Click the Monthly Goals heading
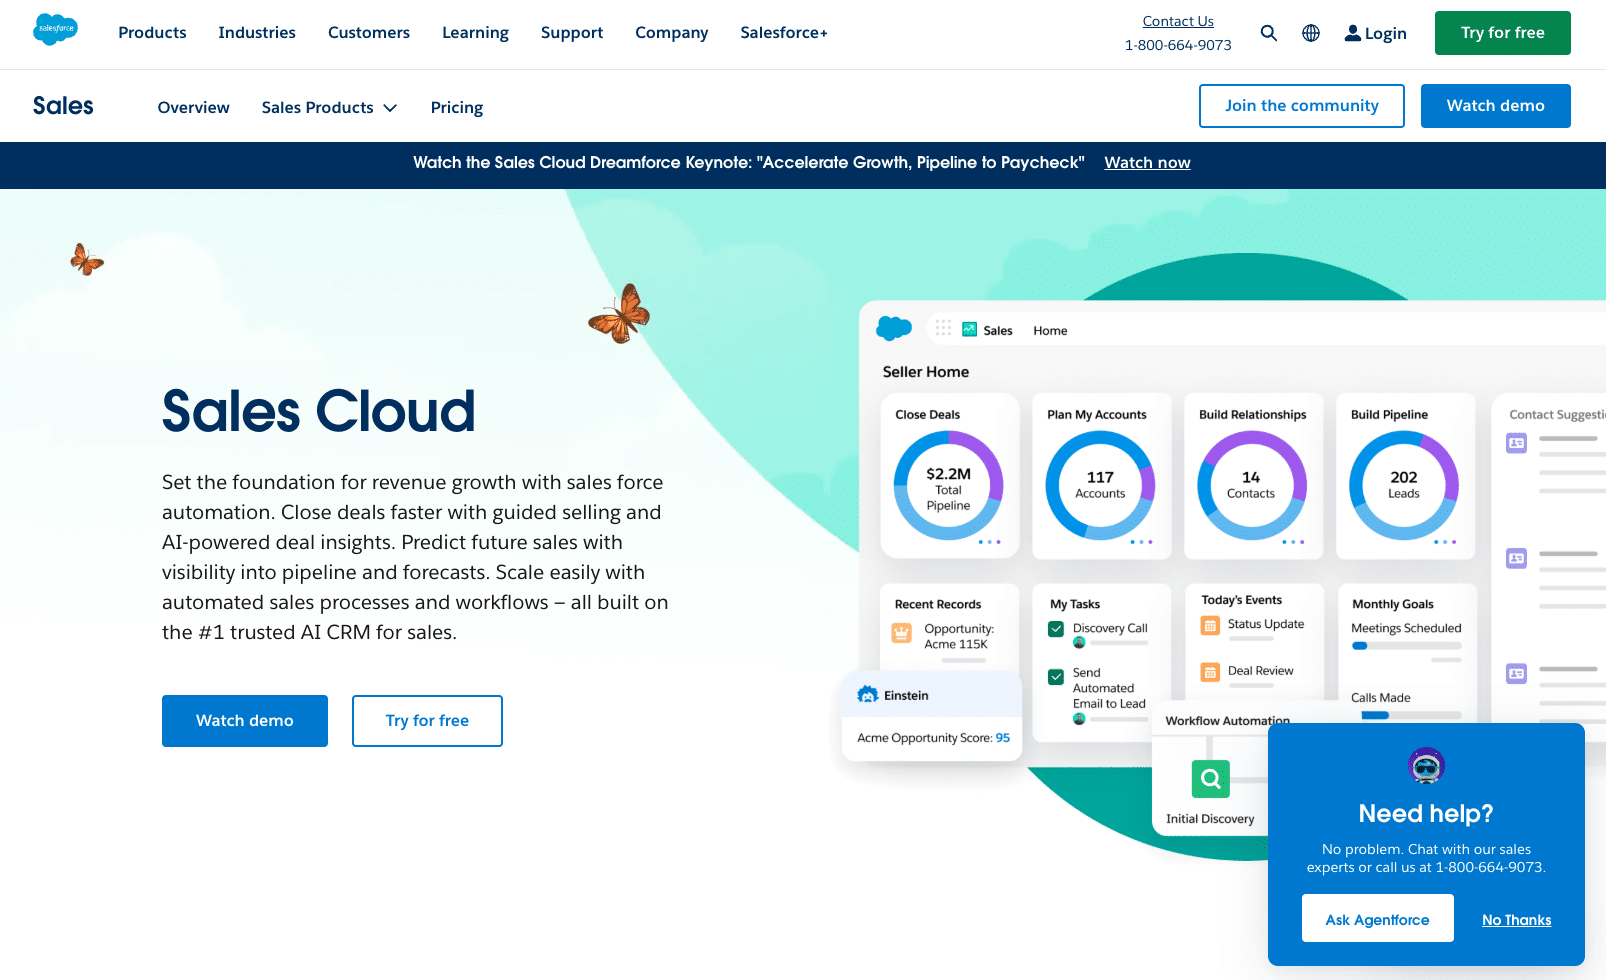Viewport: 1606px width, 980px height. click(1393, 604)
